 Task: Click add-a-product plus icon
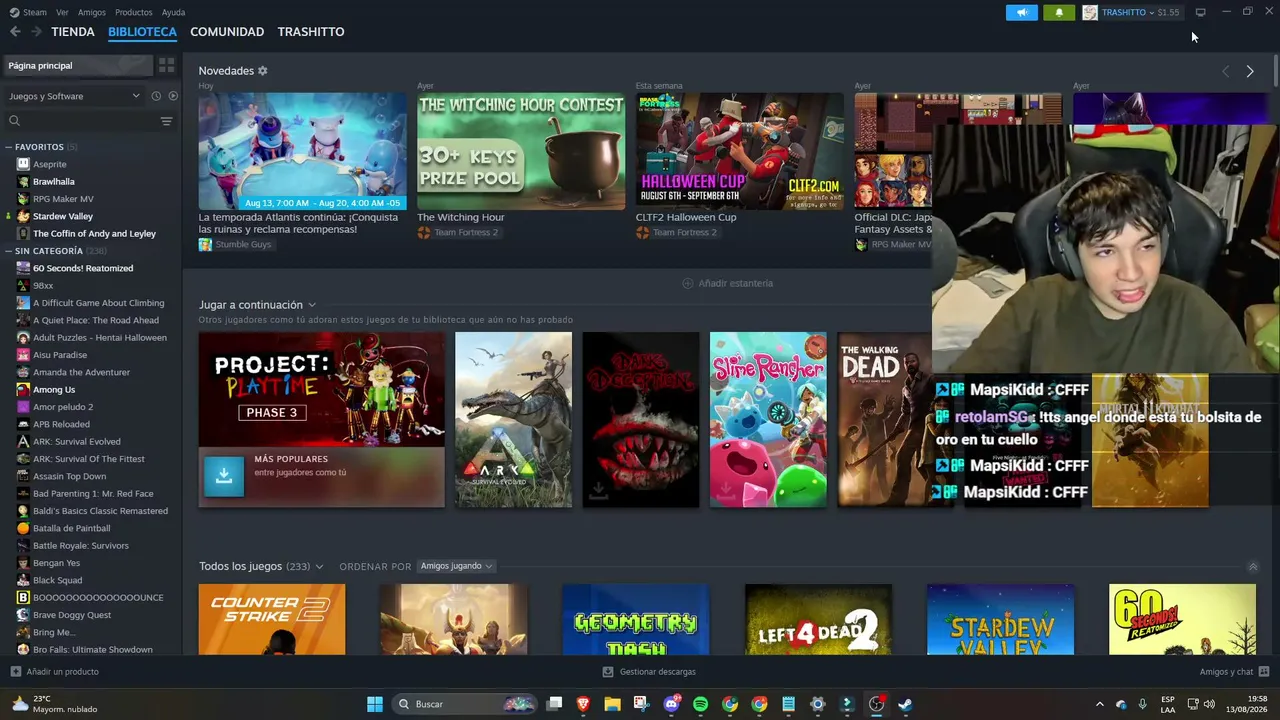(15, 672)
